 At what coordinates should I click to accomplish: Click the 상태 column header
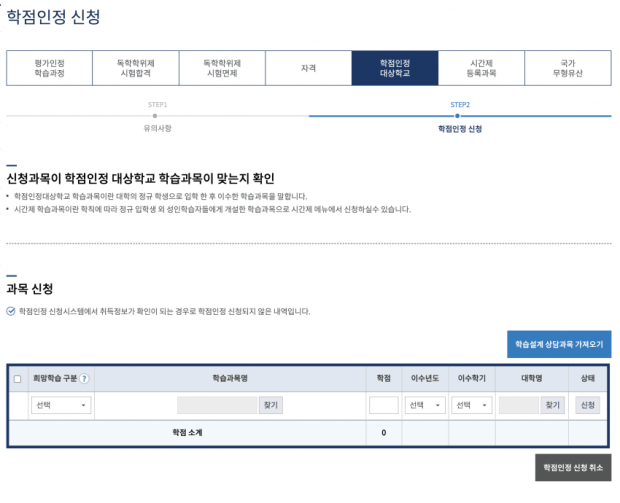588,378
